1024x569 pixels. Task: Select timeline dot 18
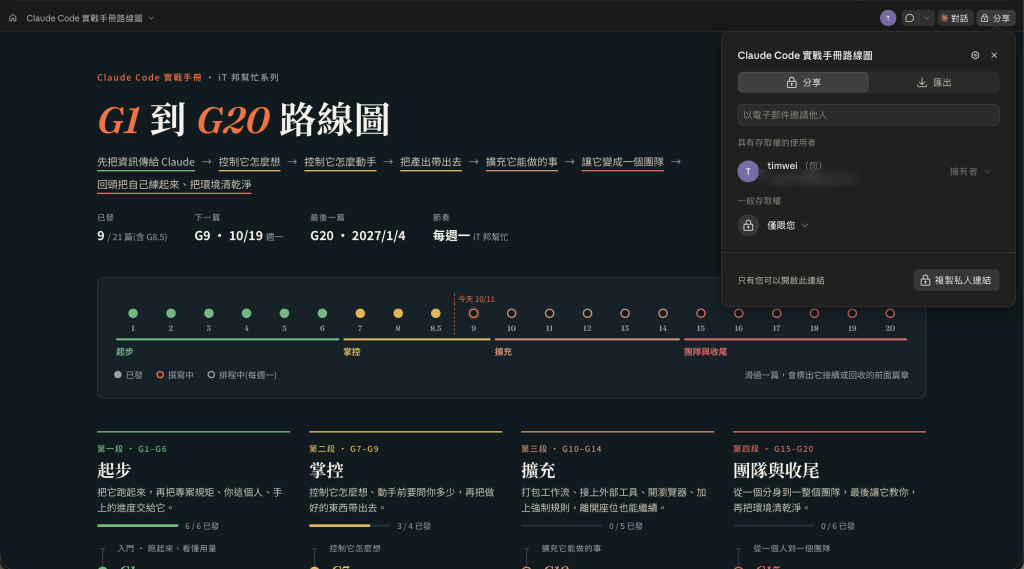click(x=814, y=314)
